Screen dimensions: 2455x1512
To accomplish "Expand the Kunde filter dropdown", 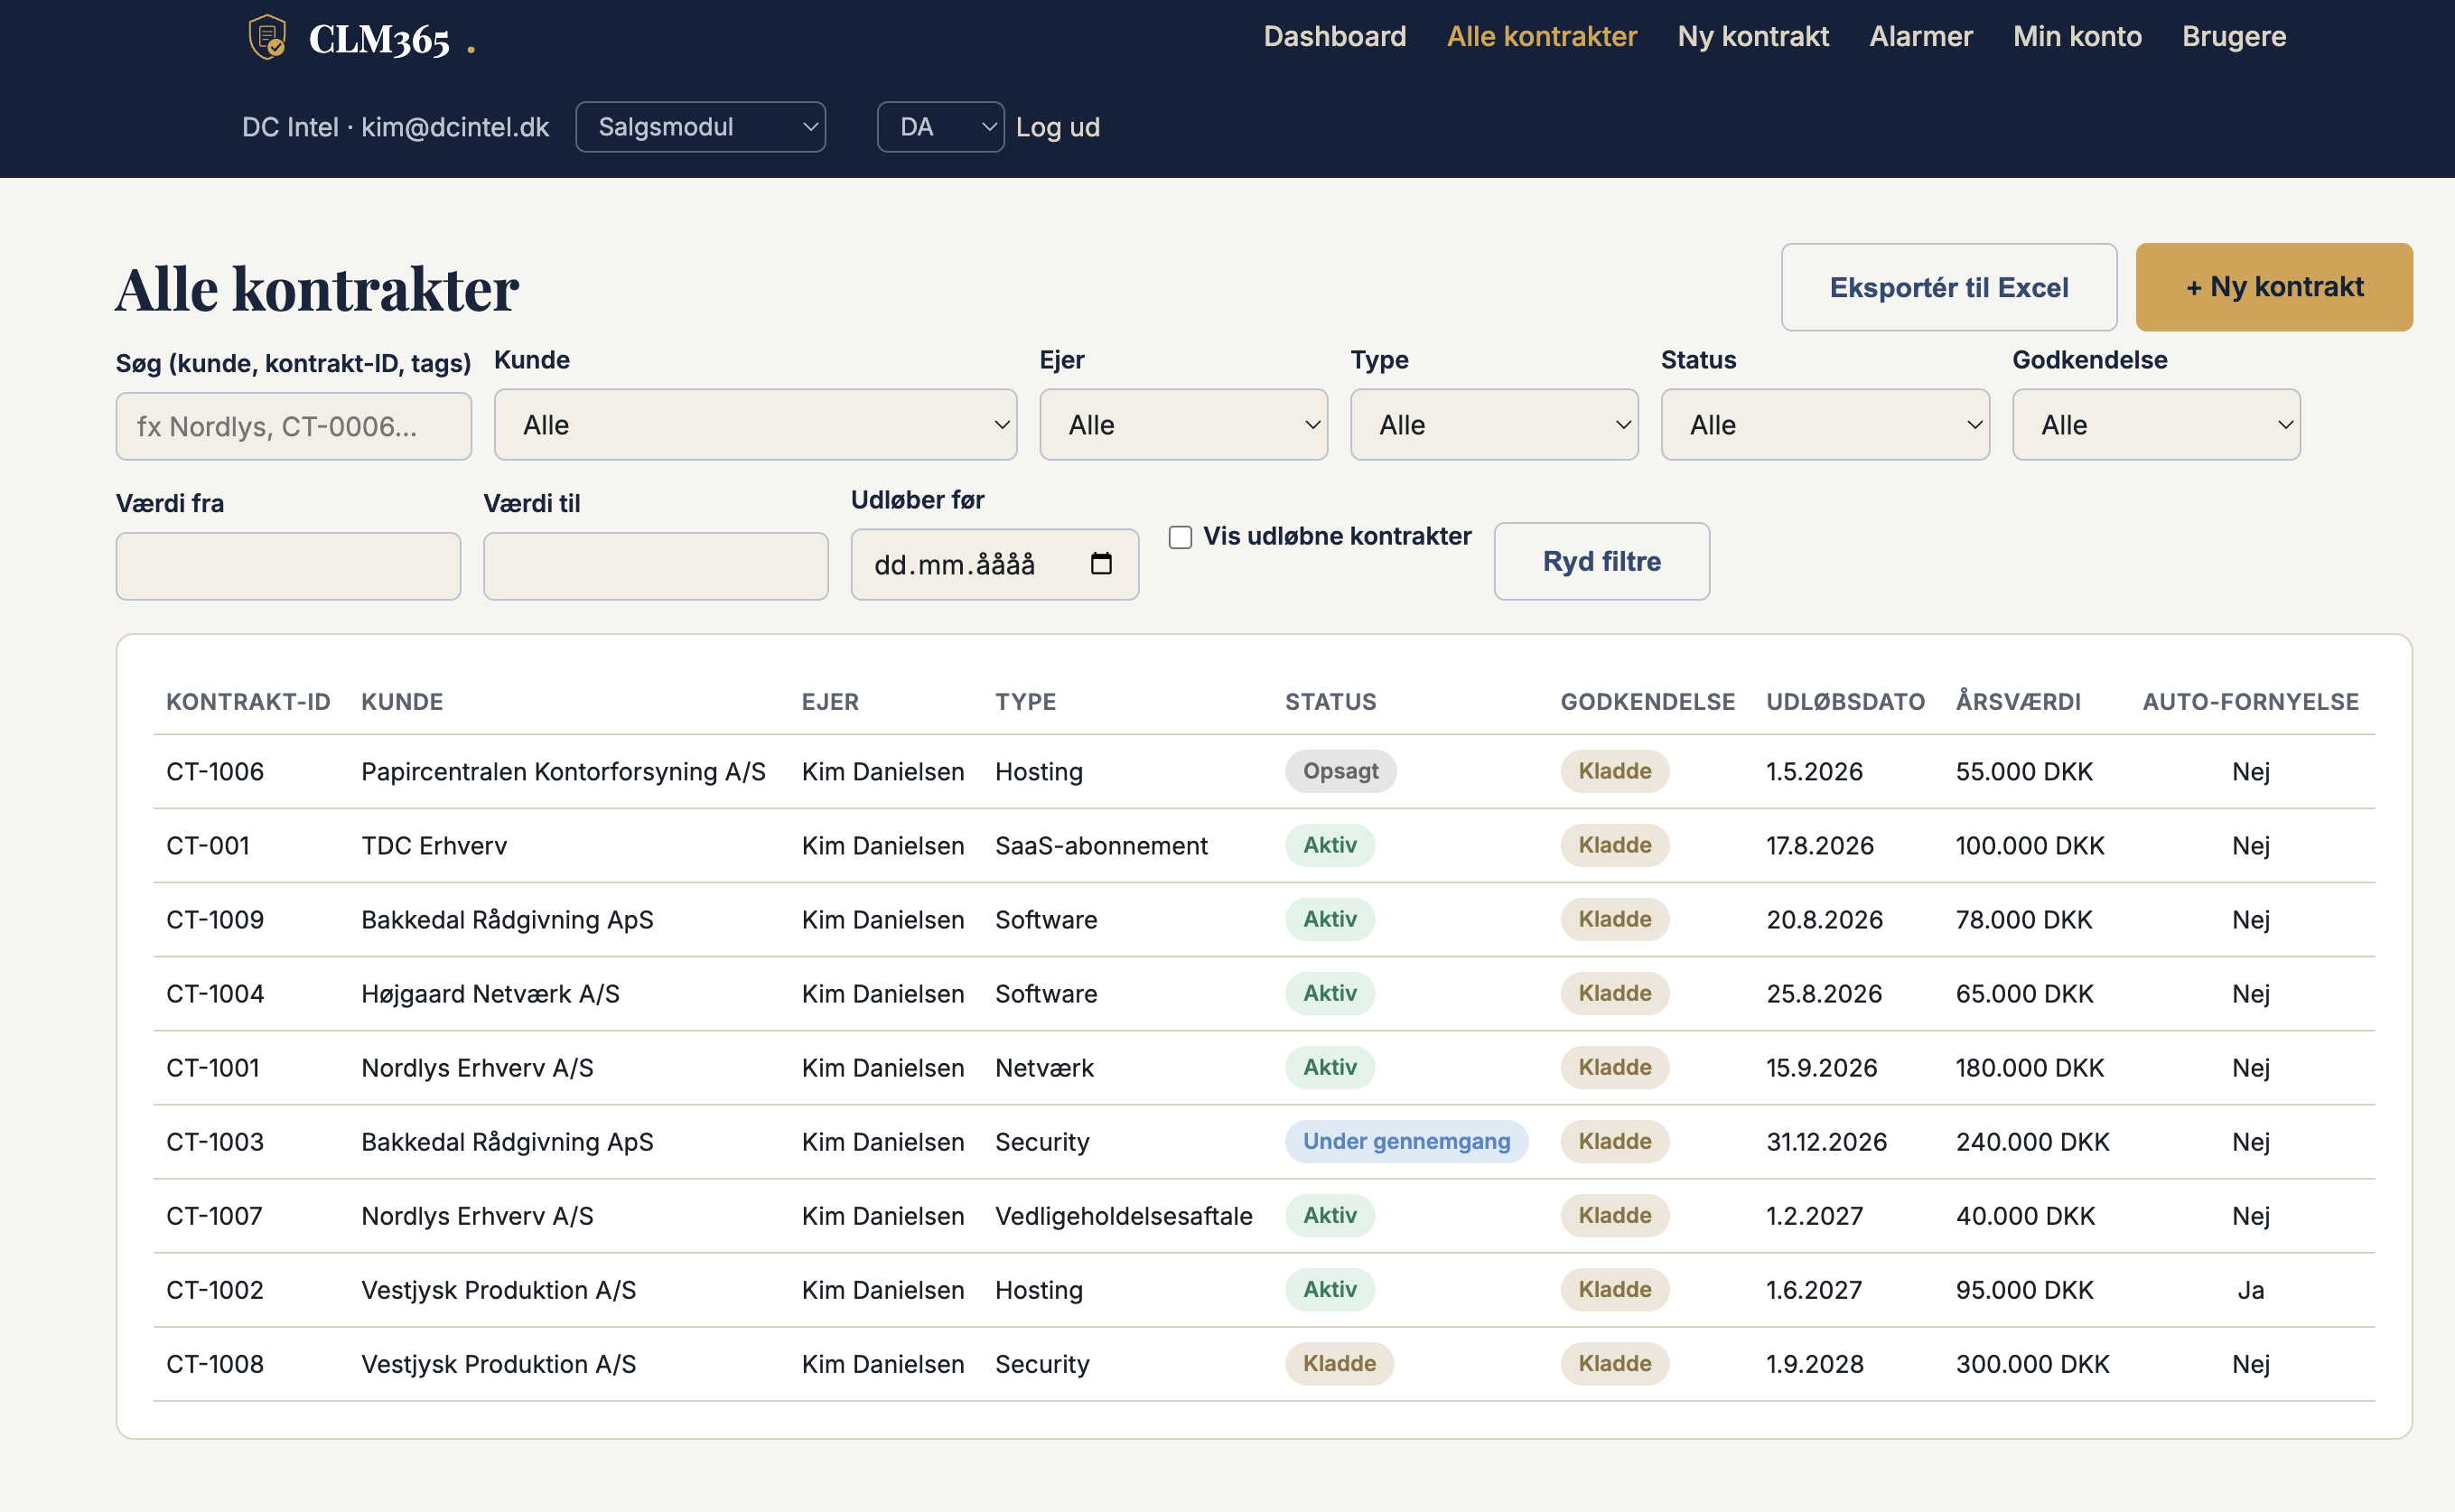I will coord(755,425).
